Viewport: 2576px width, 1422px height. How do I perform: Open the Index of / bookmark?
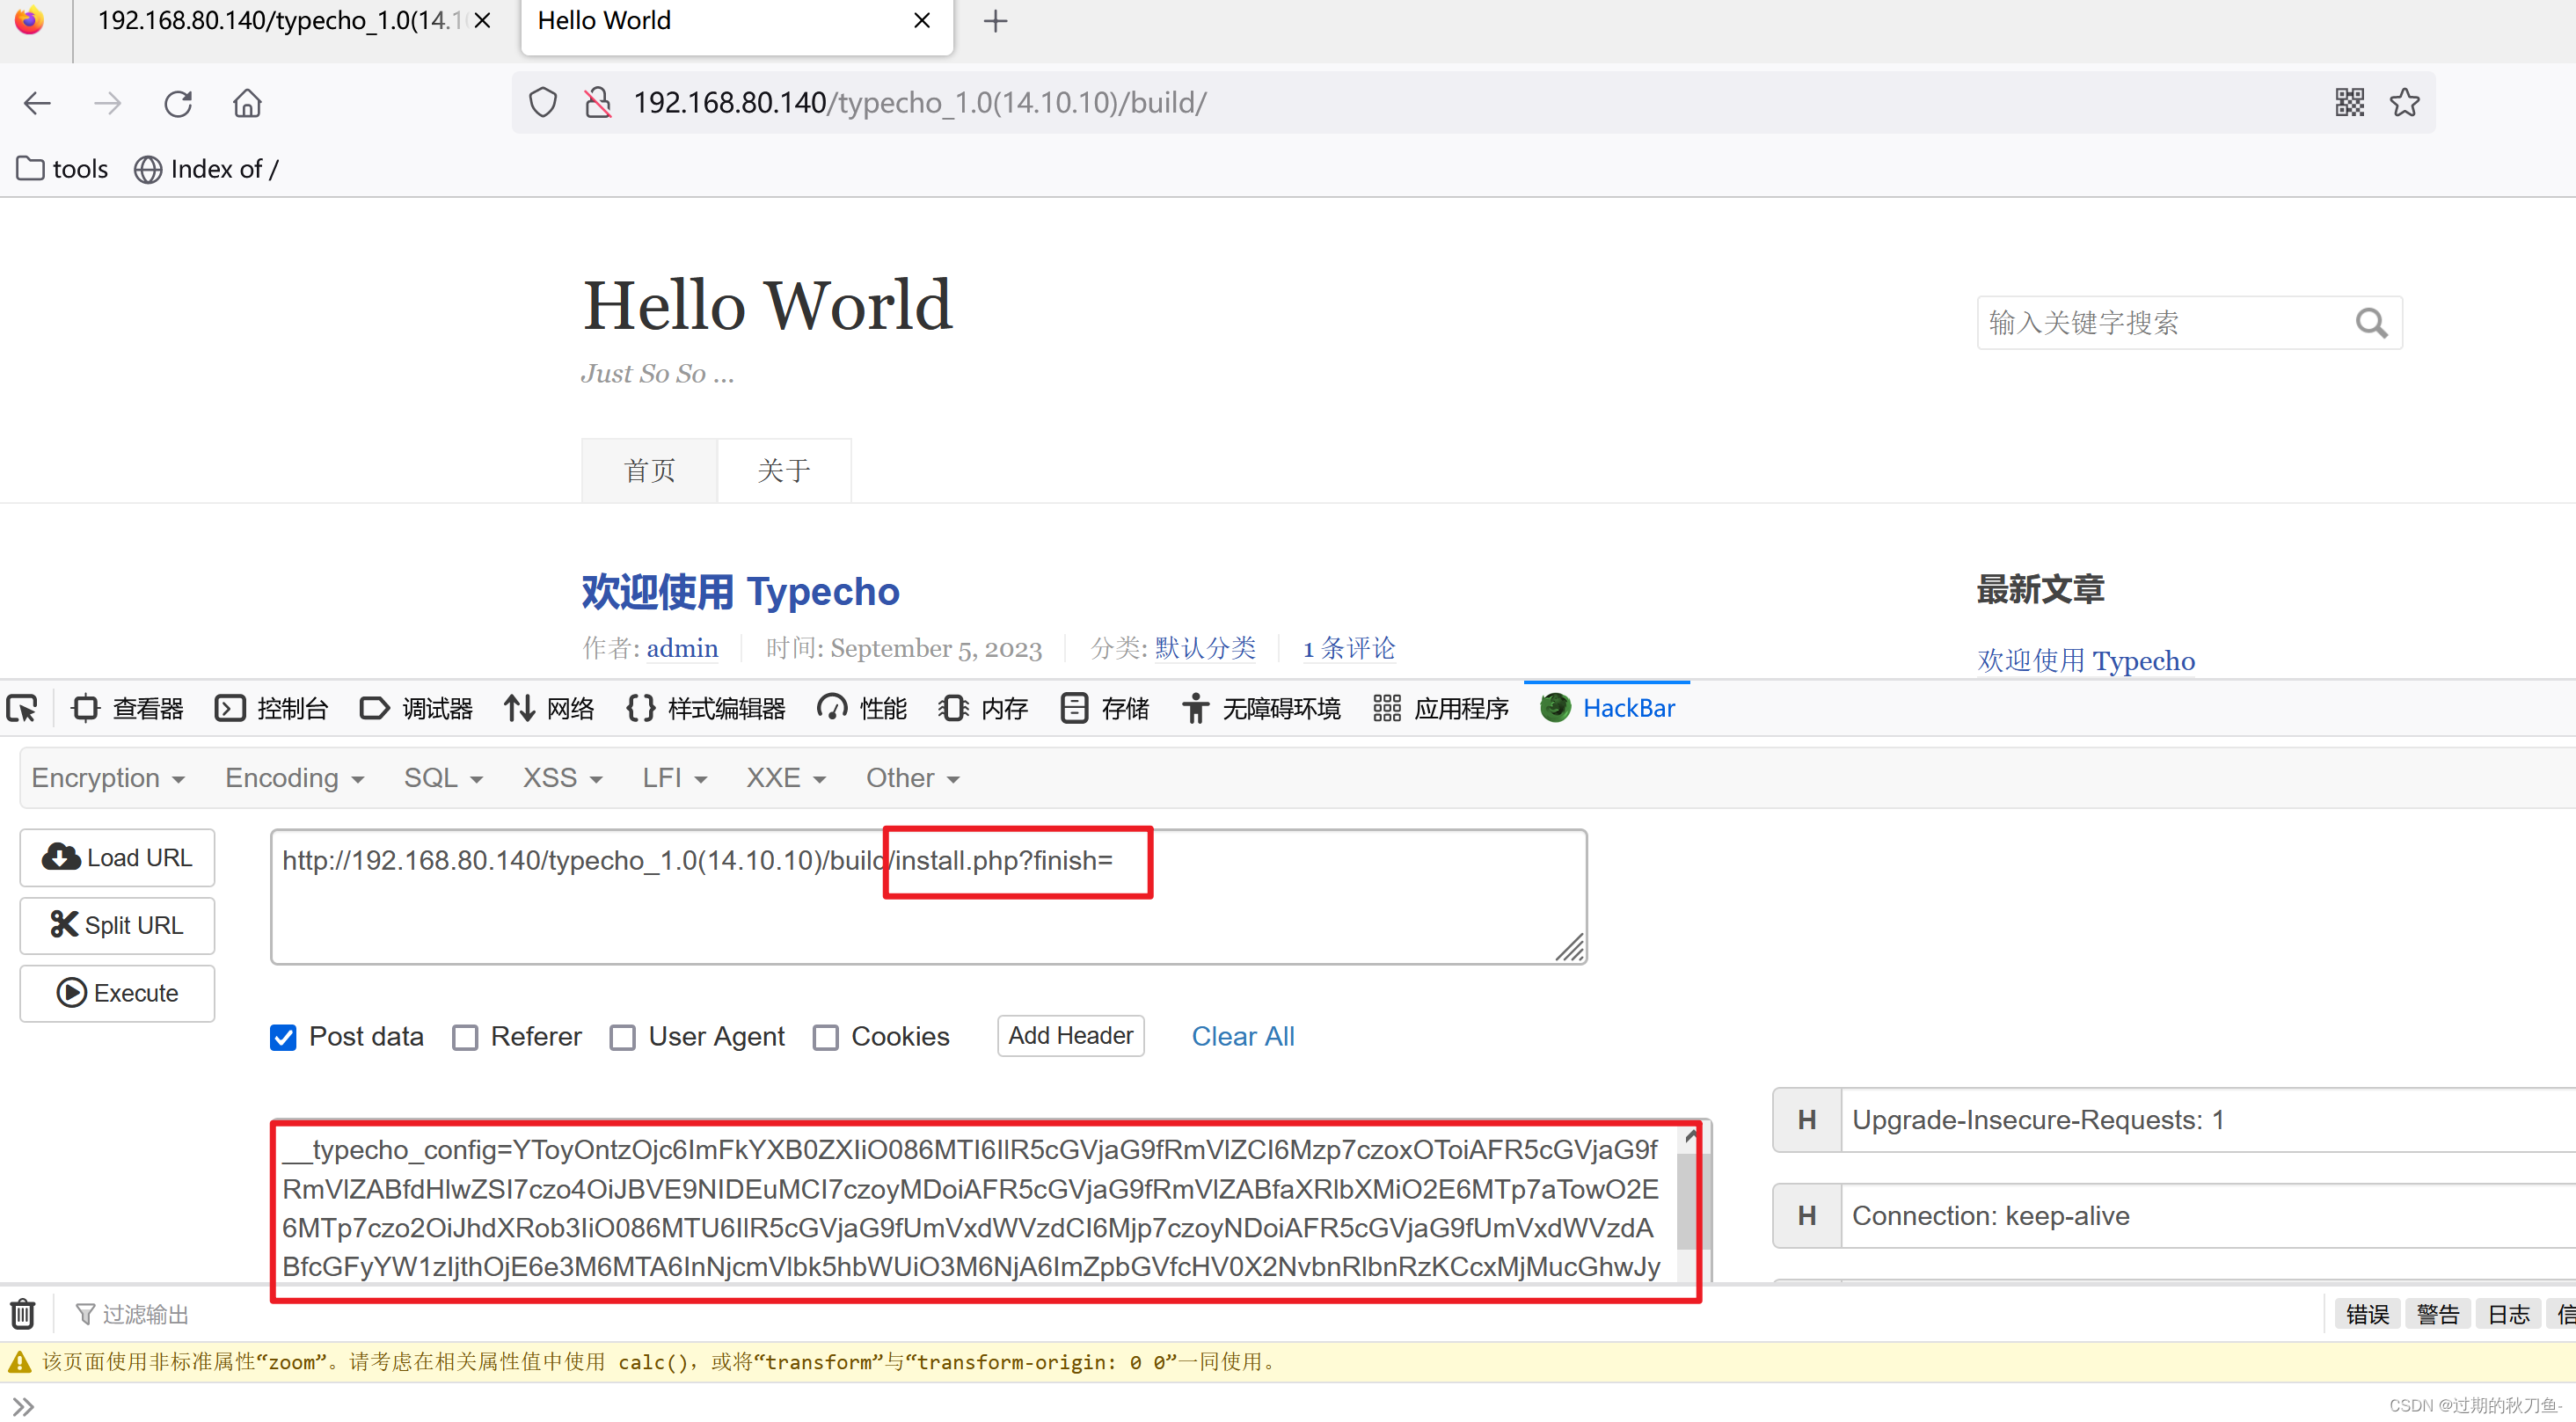pyautogui.click(x=207, y=169)
